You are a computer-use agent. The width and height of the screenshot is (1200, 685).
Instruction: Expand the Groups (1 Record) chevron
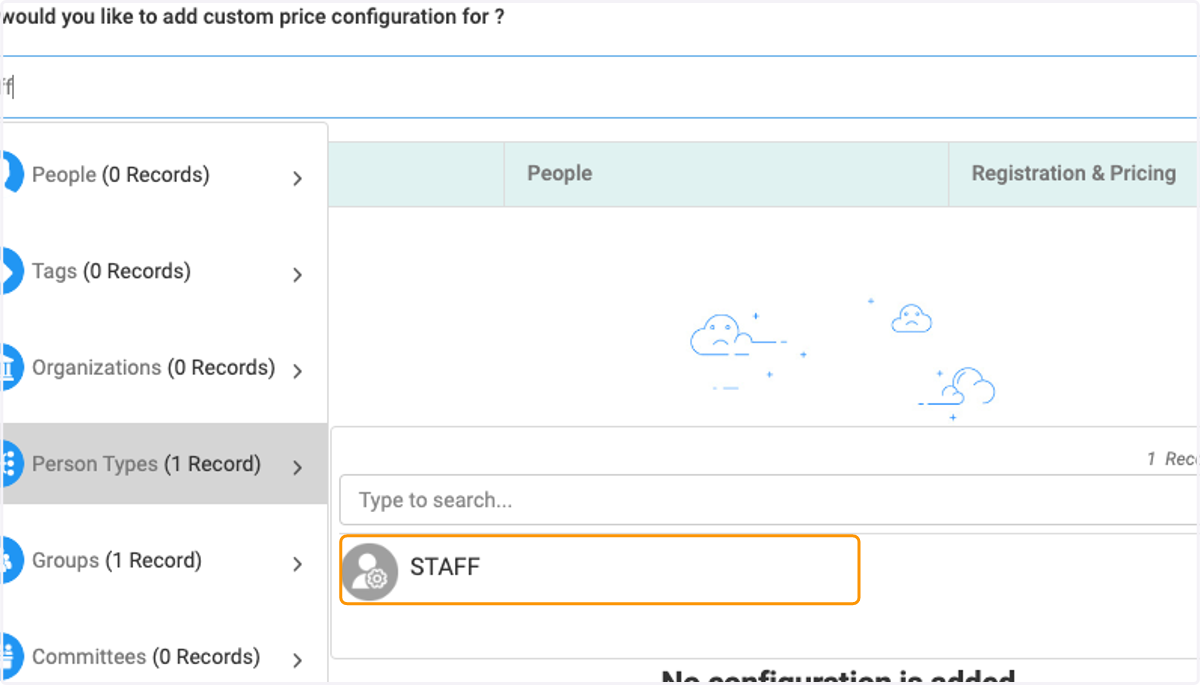(x=297, y=564)
